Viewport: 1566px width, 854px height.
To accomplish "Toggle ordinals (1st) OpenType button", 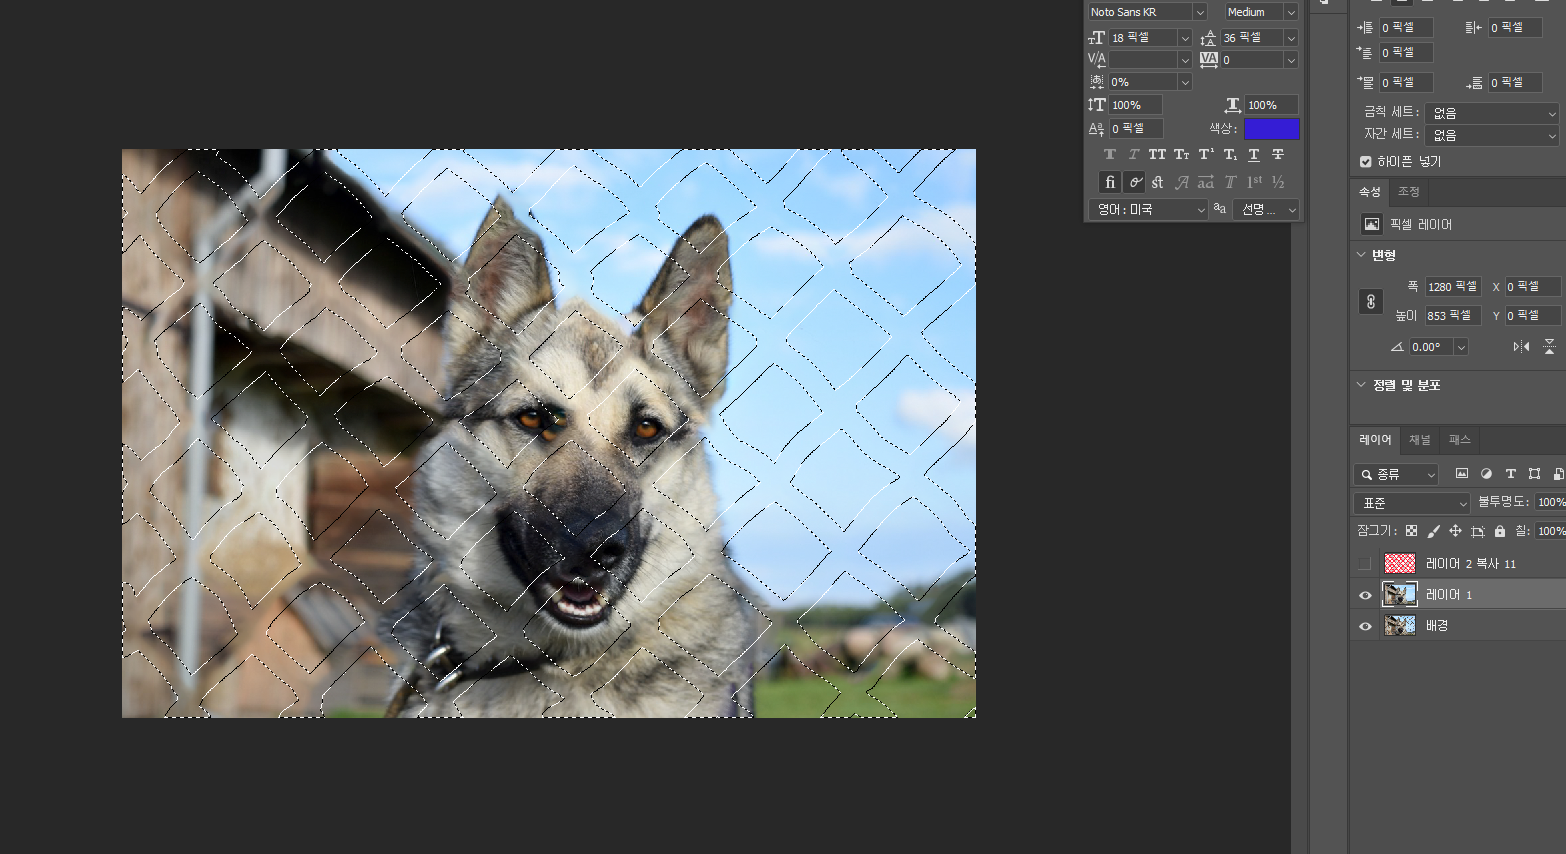I will pyautogui.click(x=1254, y=182).
